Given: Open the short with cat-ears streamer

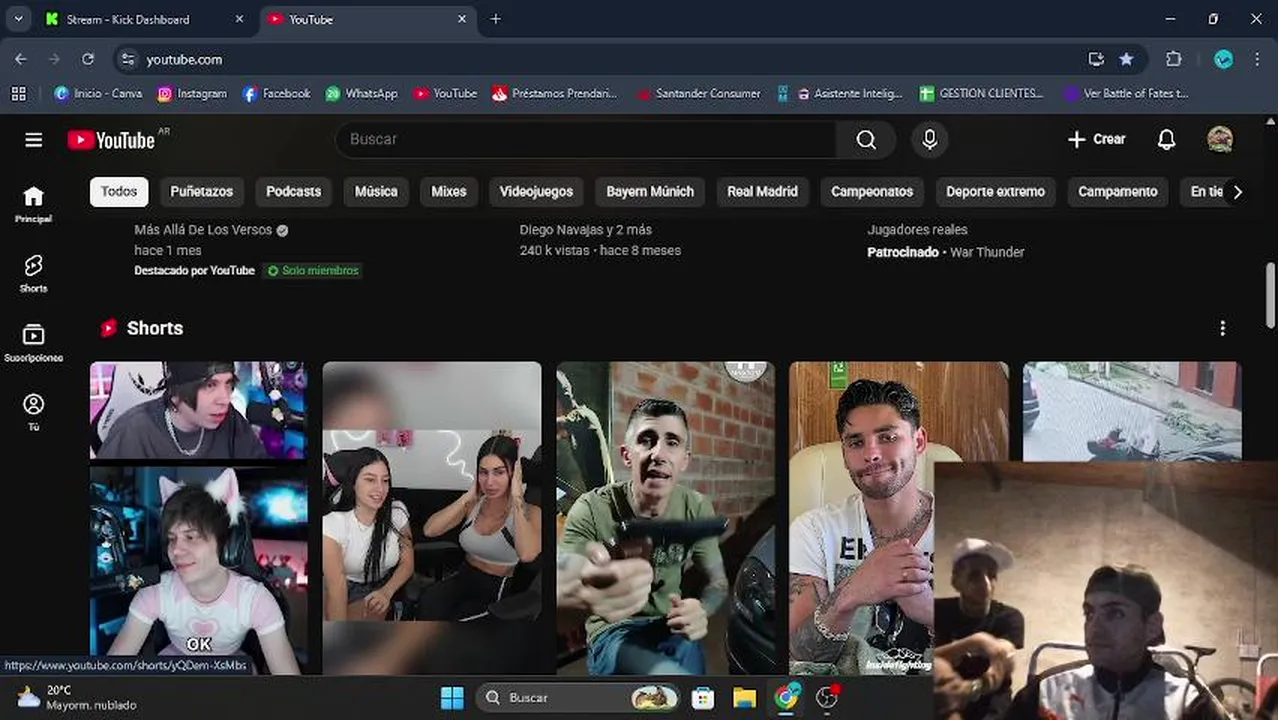Looking at the screenshot, I should [198, 517].
